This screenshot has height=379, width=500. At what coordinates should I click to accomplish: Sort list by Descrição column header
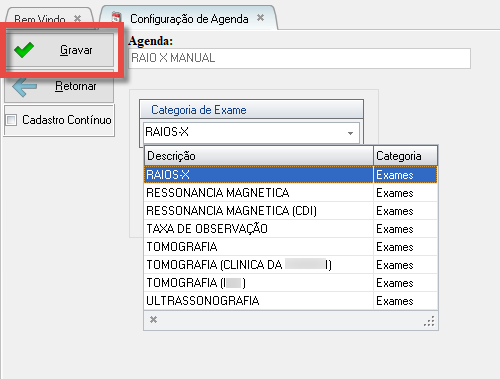[259, 156]
